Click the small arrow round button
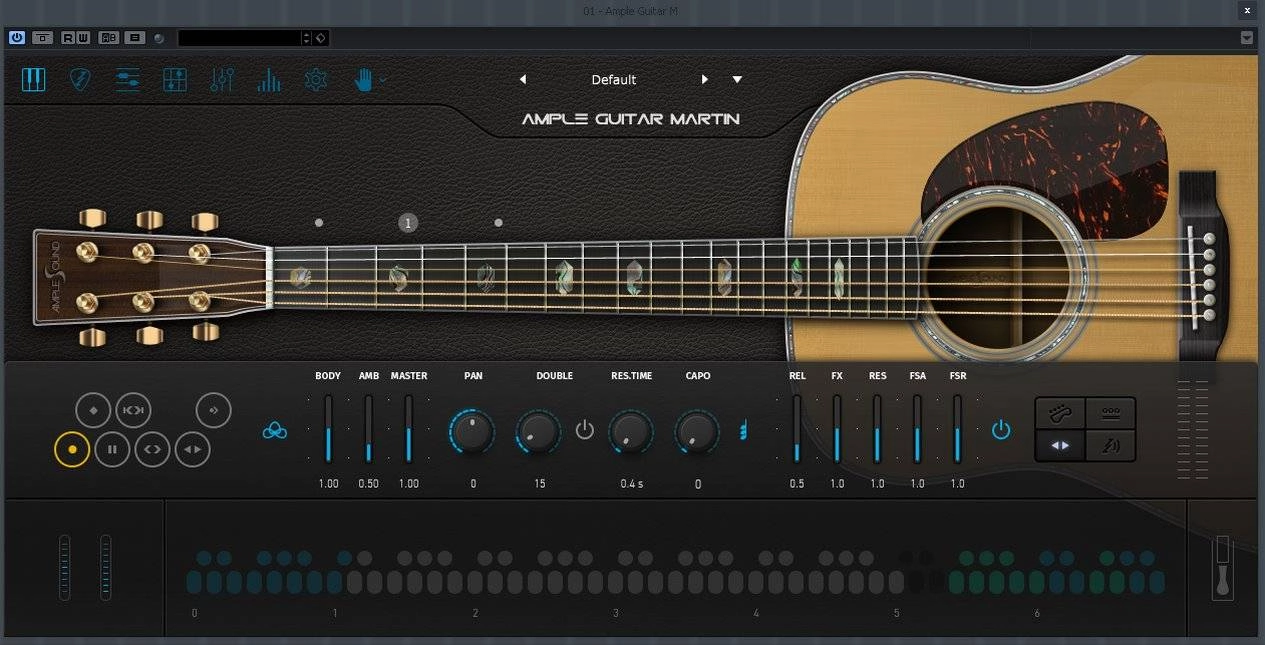The height and width of the screenshot is (645, 1265). pyautogui.click(x=213, y=410)
